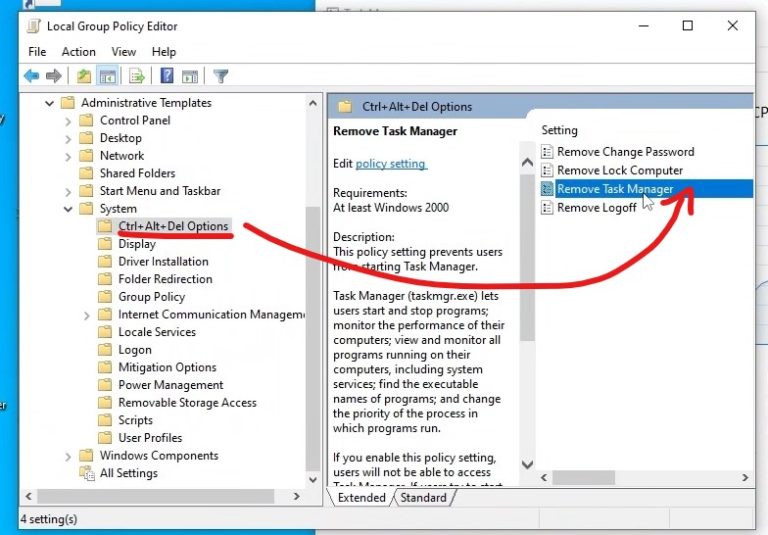Click the Scripts folder icon
The width and height of the screenshot is (768, 535).
(x=105, y=420)
